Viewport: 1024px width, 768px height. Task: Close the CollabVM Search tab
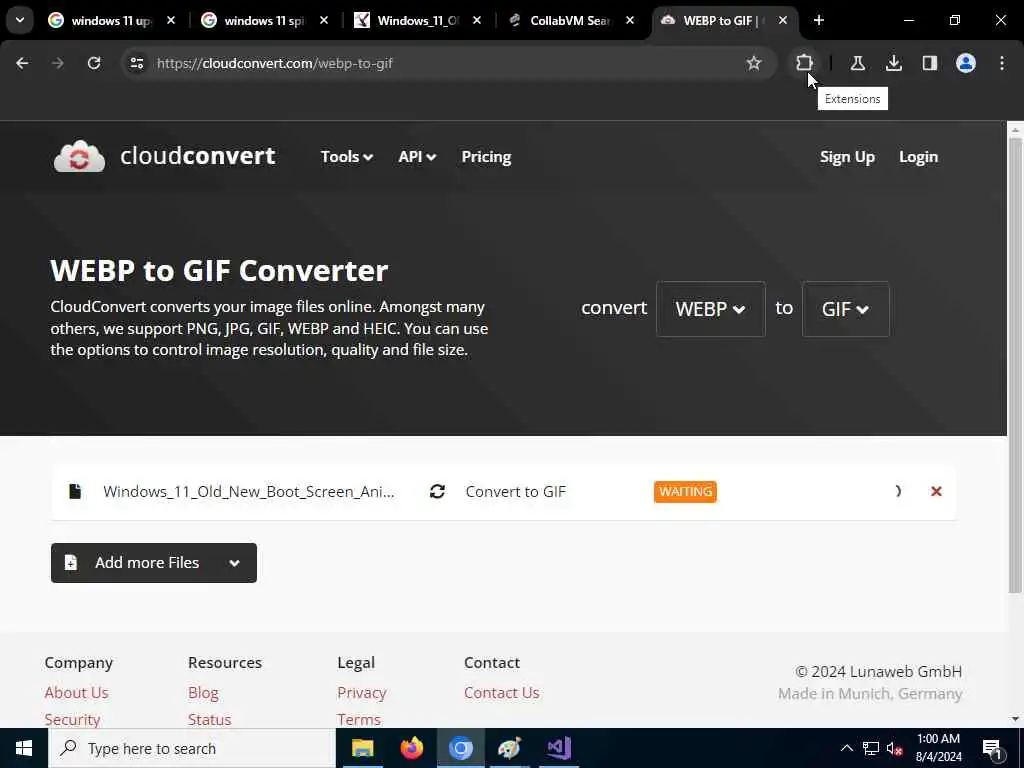point(630,20)
